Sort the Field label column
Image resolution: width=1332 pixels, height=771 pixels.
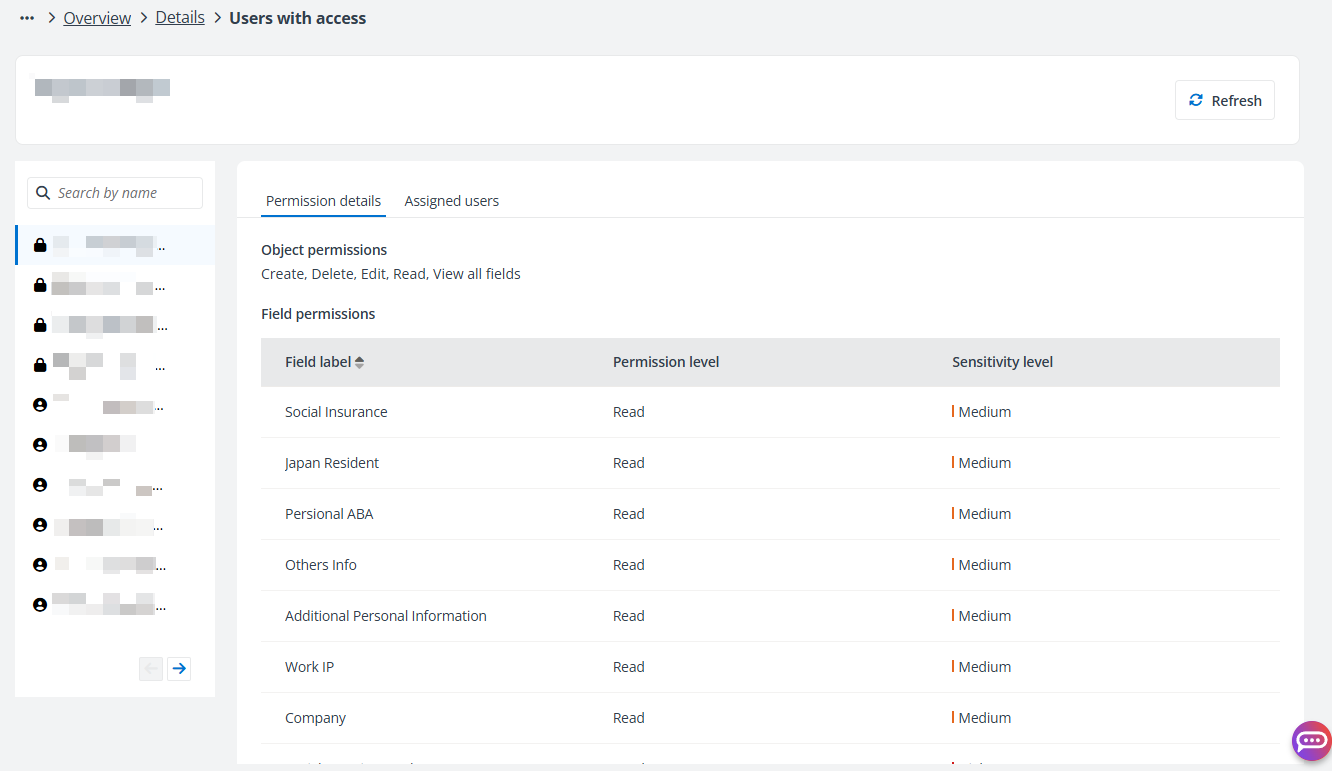(358, 361)
